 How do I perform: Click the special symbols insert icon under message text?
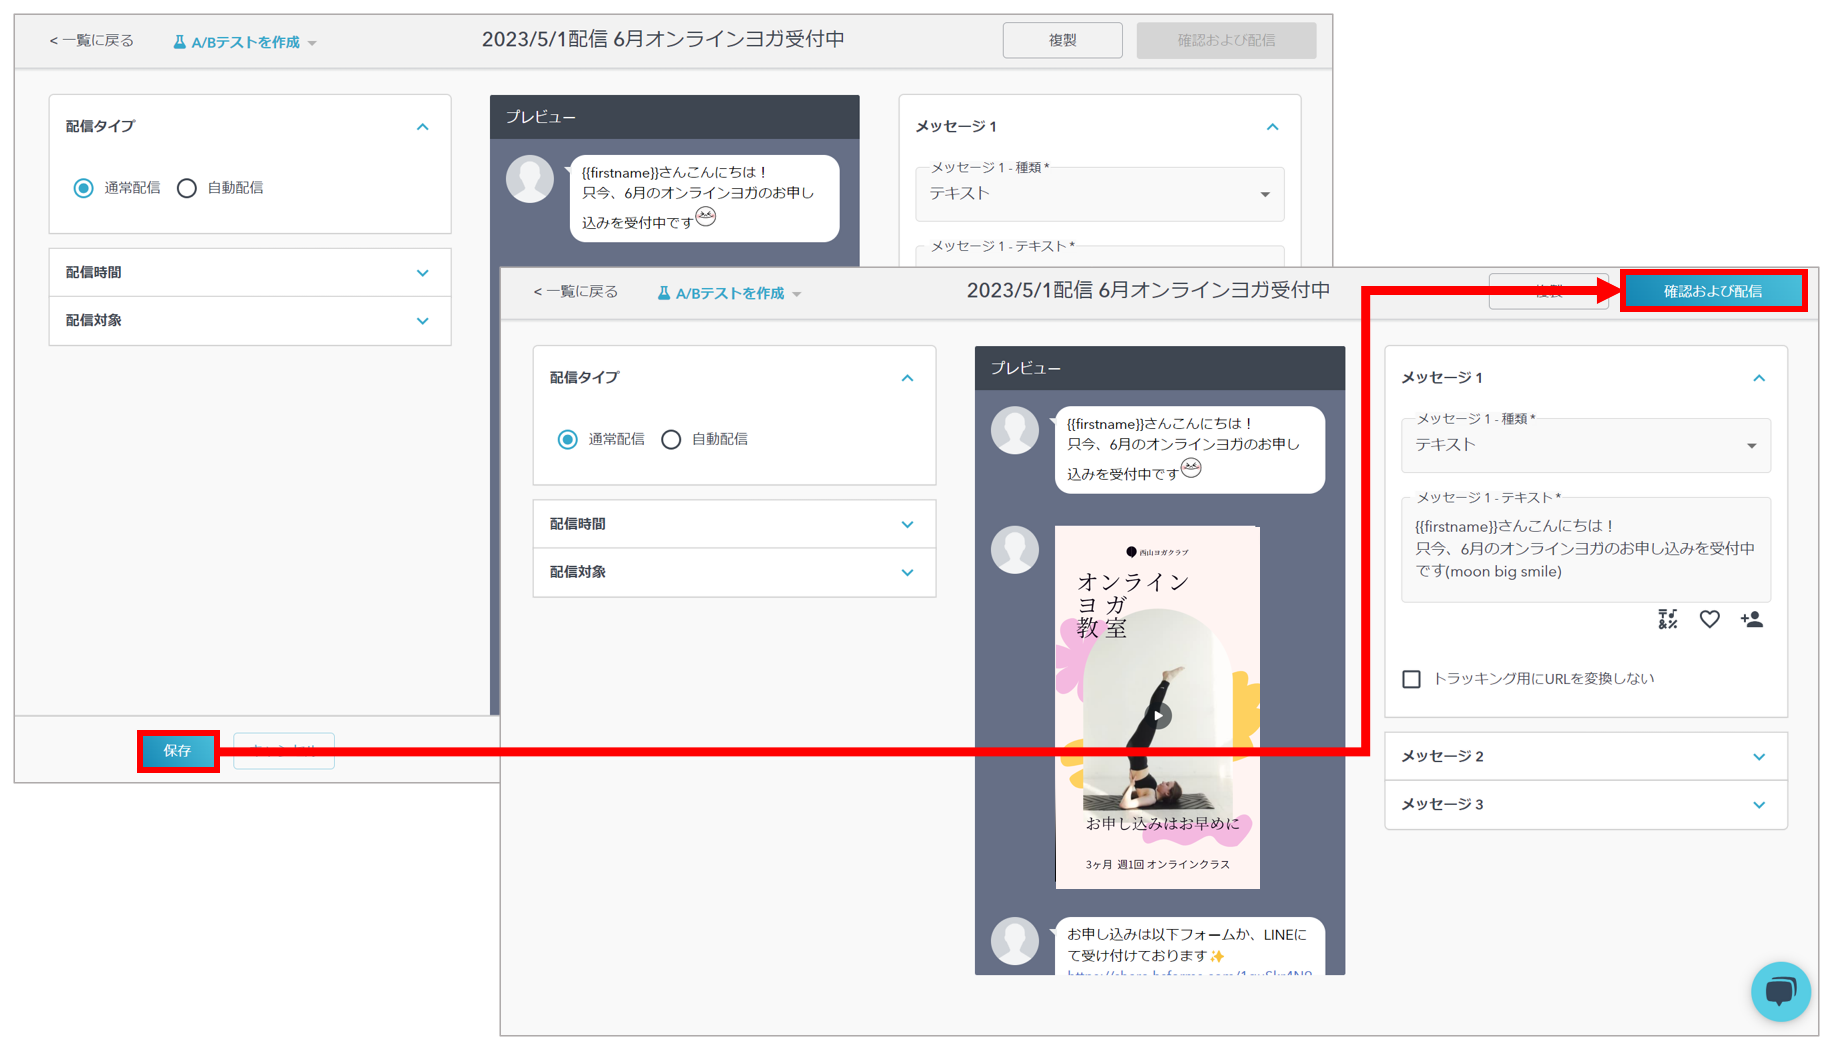pyautogui.click(x=1667, y=620)
